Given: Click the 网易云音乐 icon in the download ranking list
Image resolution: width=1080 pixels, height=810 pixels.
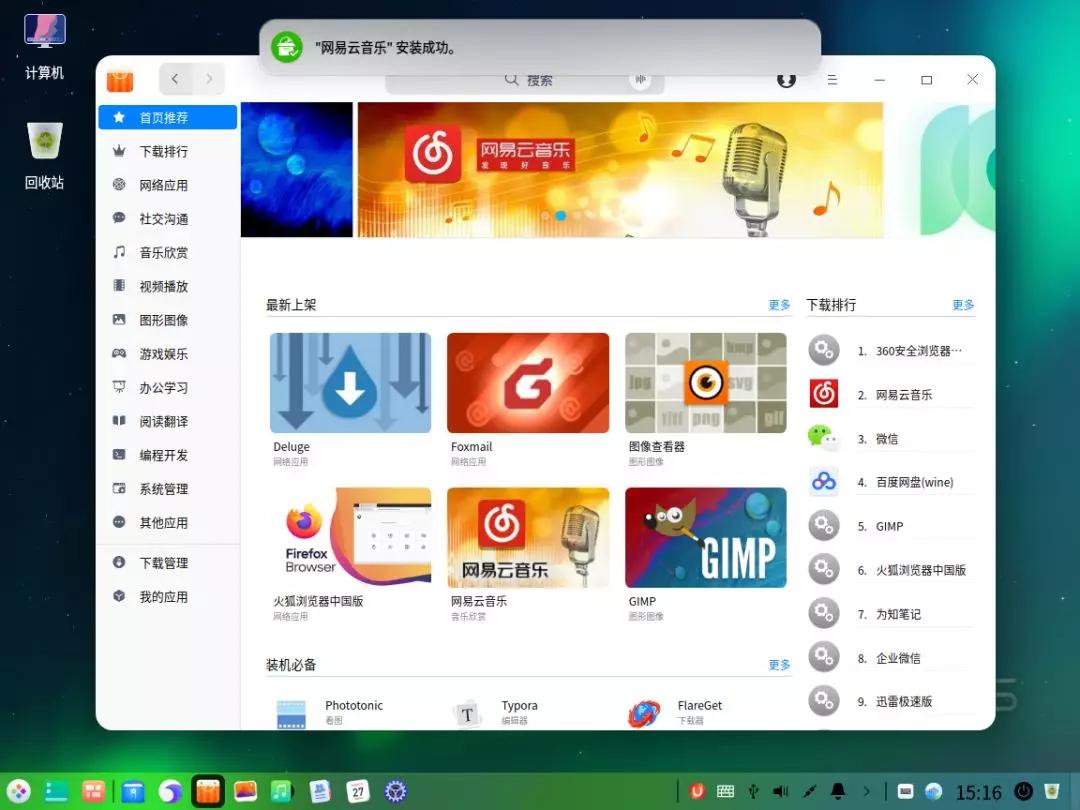Looking at the screenshot, I should (x=823, y=394).
